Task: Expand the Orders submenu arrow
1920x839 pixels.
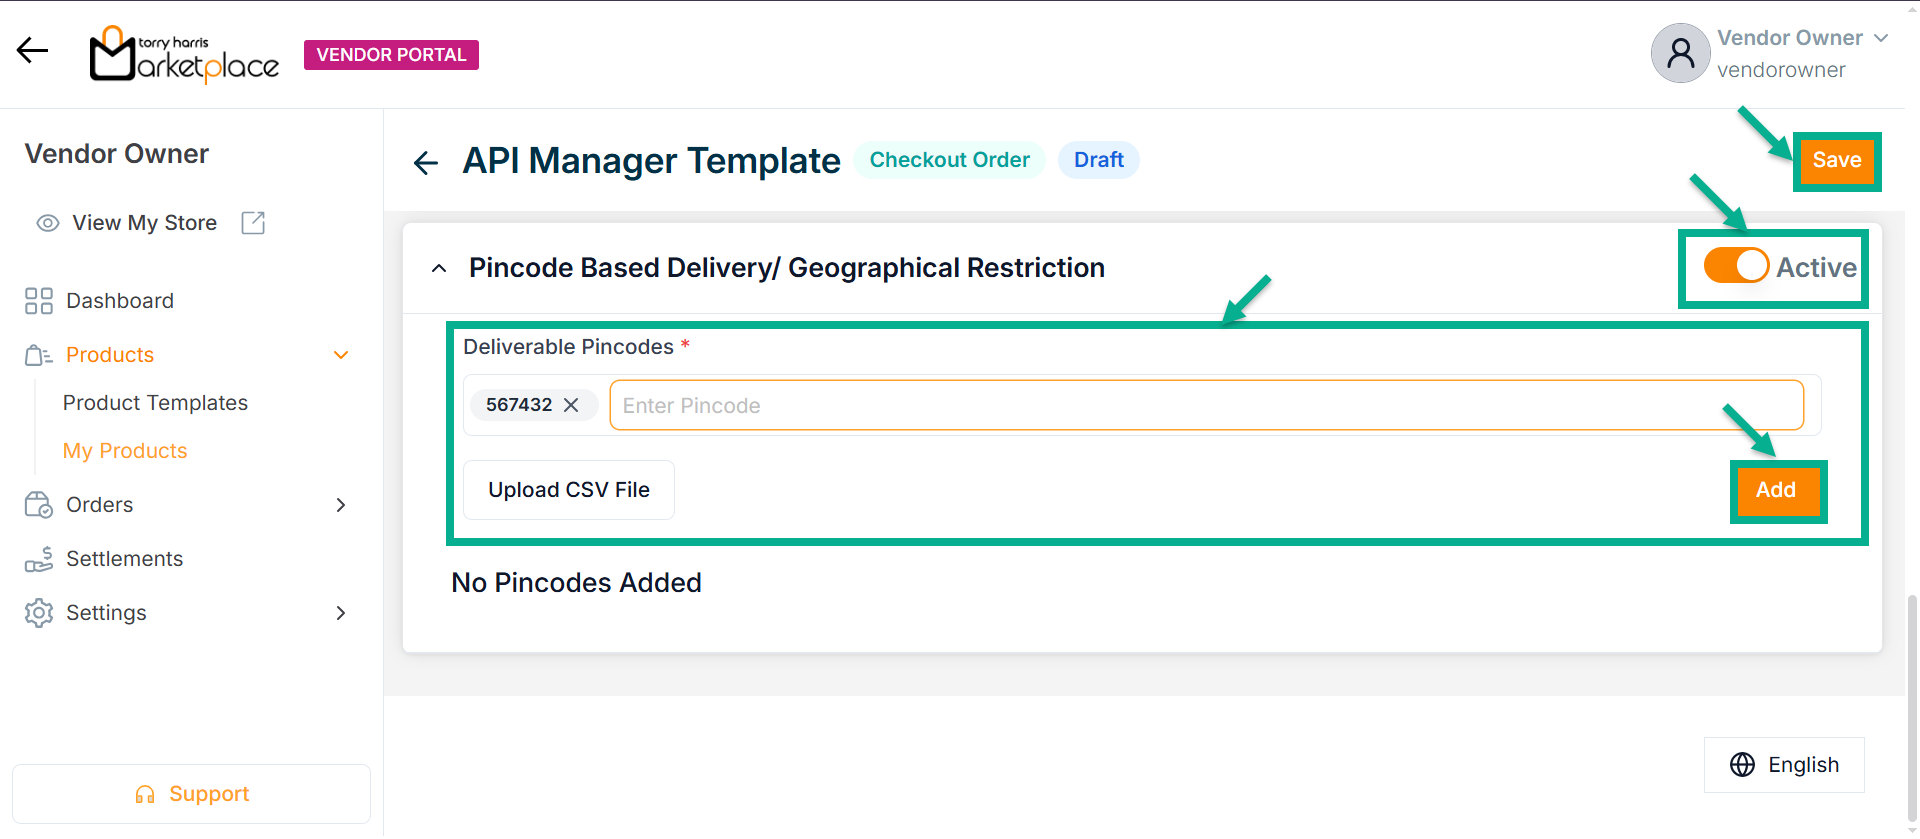Action: 341,505
